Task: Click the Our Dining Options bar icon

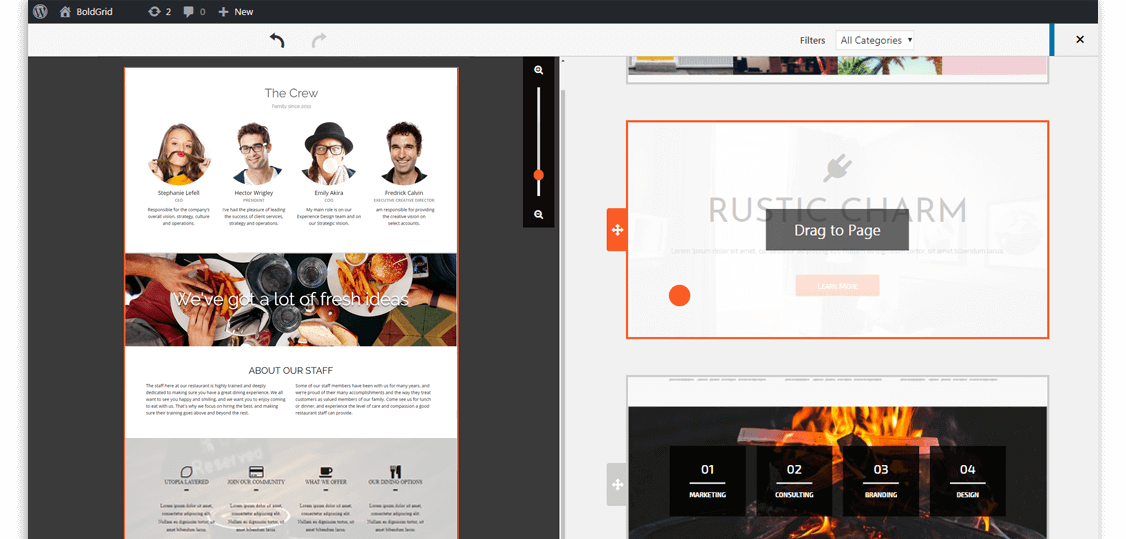Action: tap(395, 472)
